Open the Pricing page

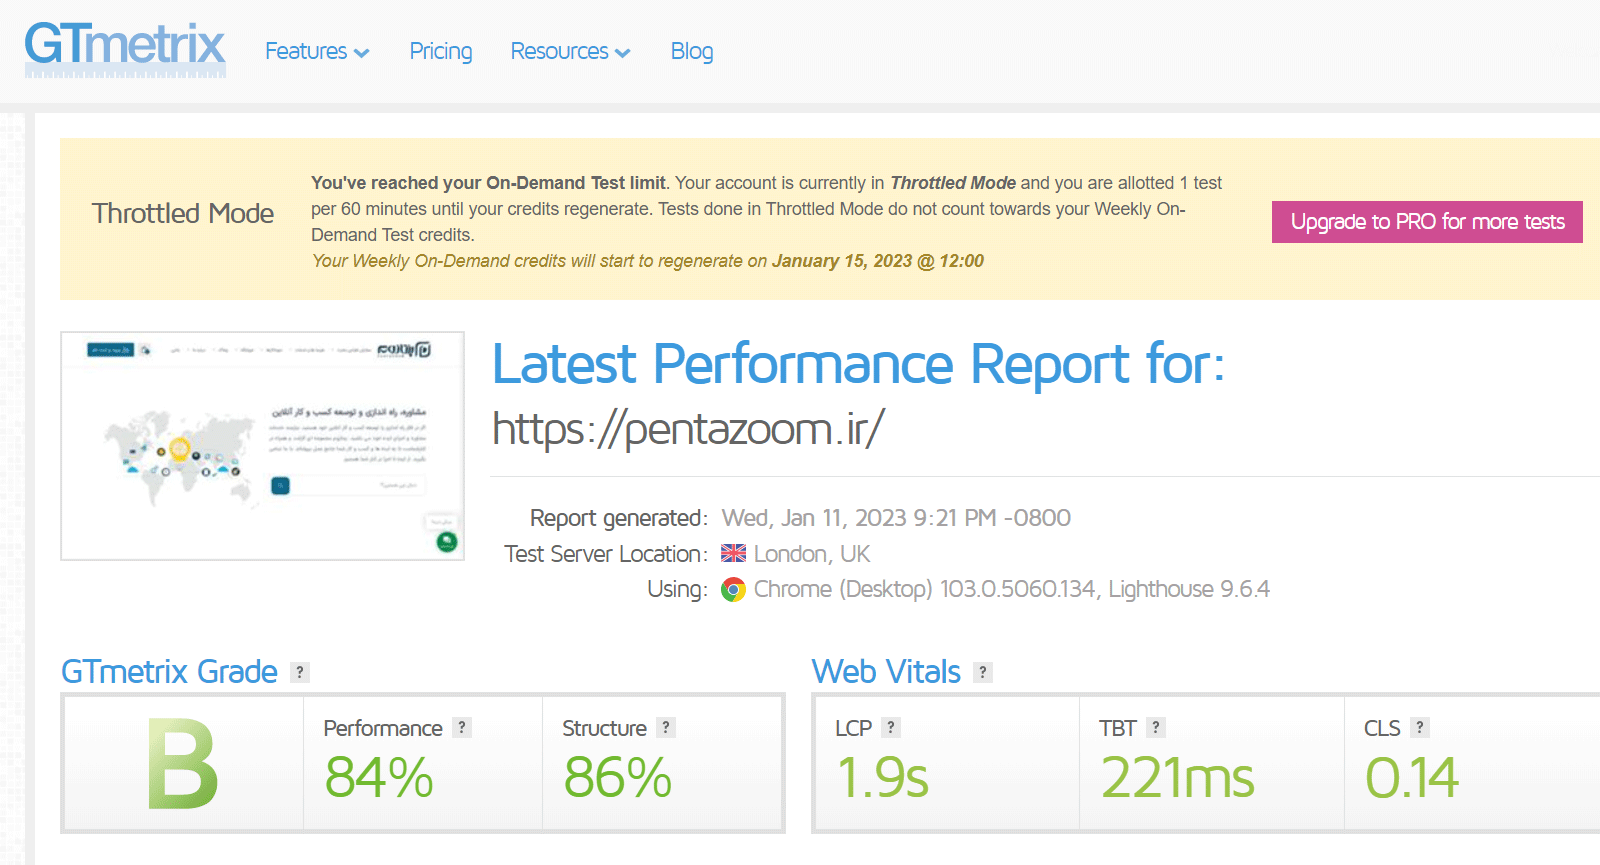[440, 51]
